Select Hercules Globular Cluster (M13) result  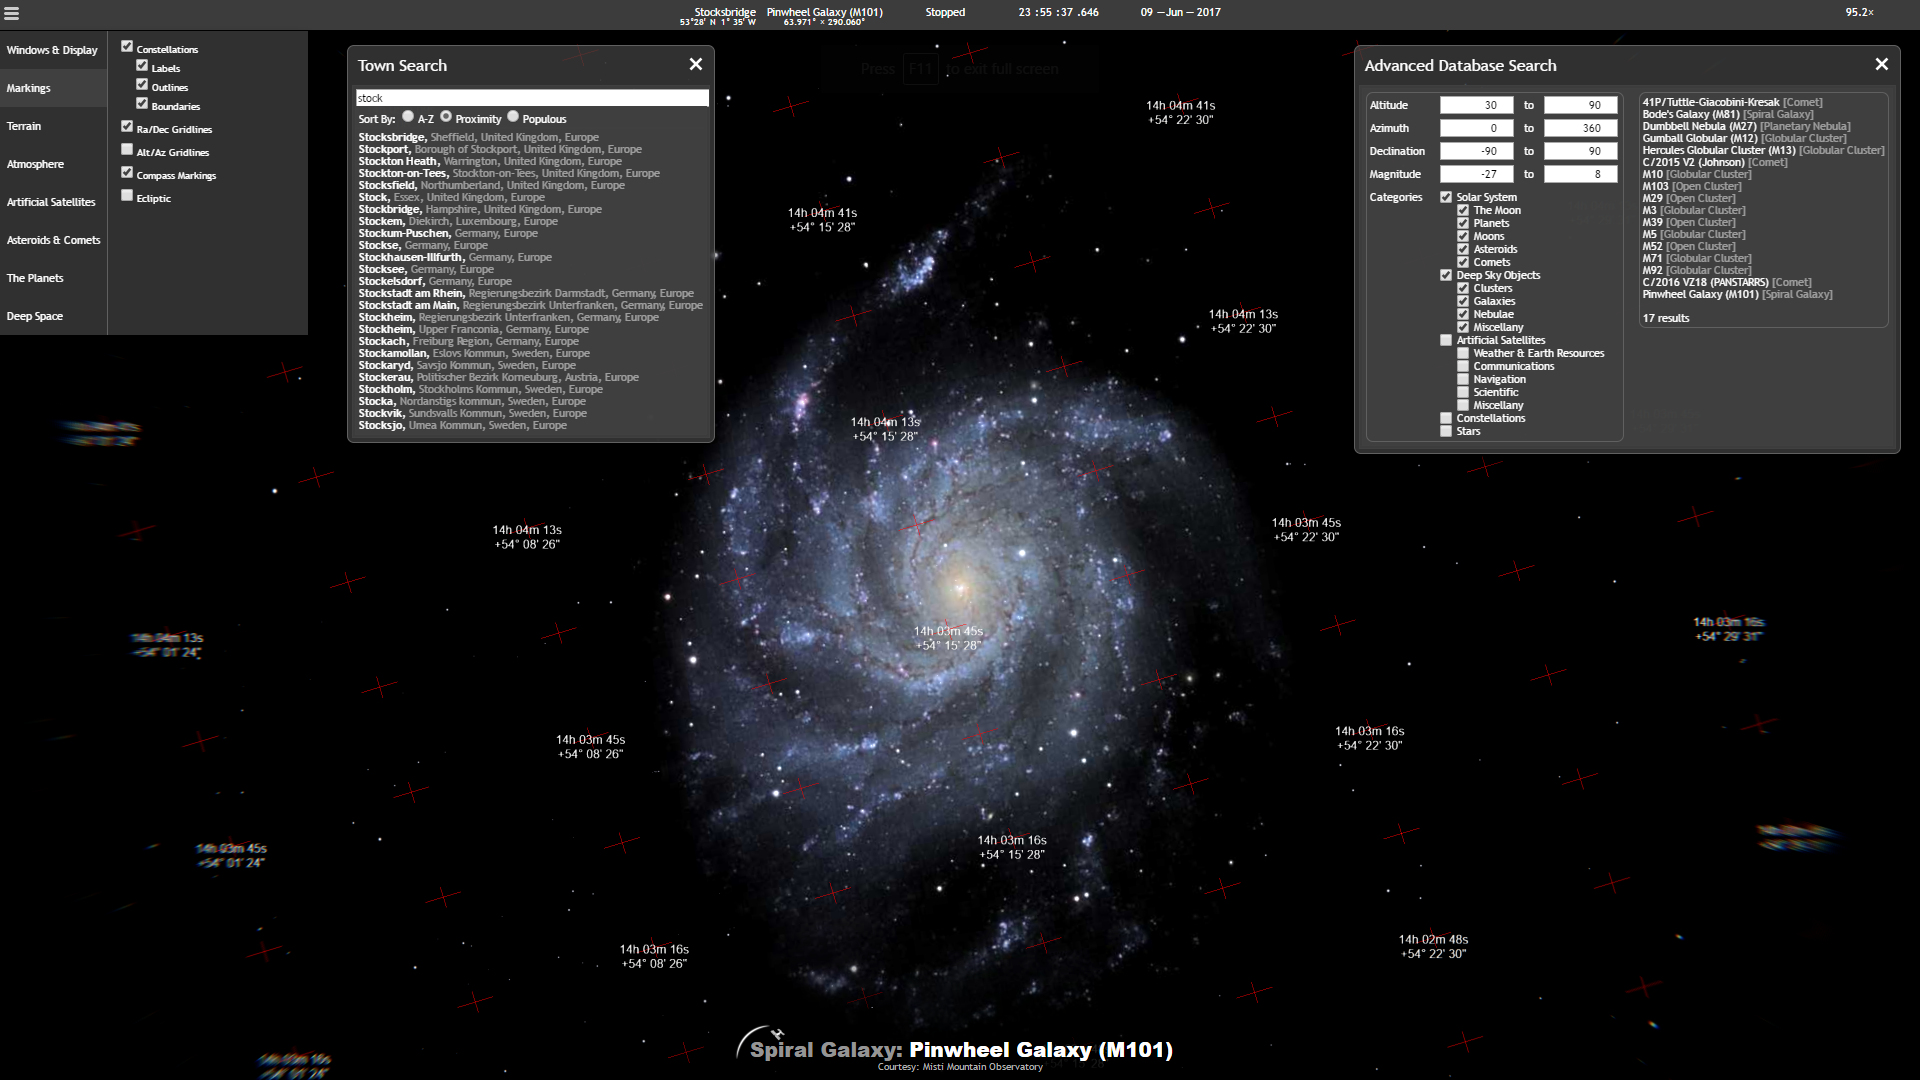click(1763, 150)
